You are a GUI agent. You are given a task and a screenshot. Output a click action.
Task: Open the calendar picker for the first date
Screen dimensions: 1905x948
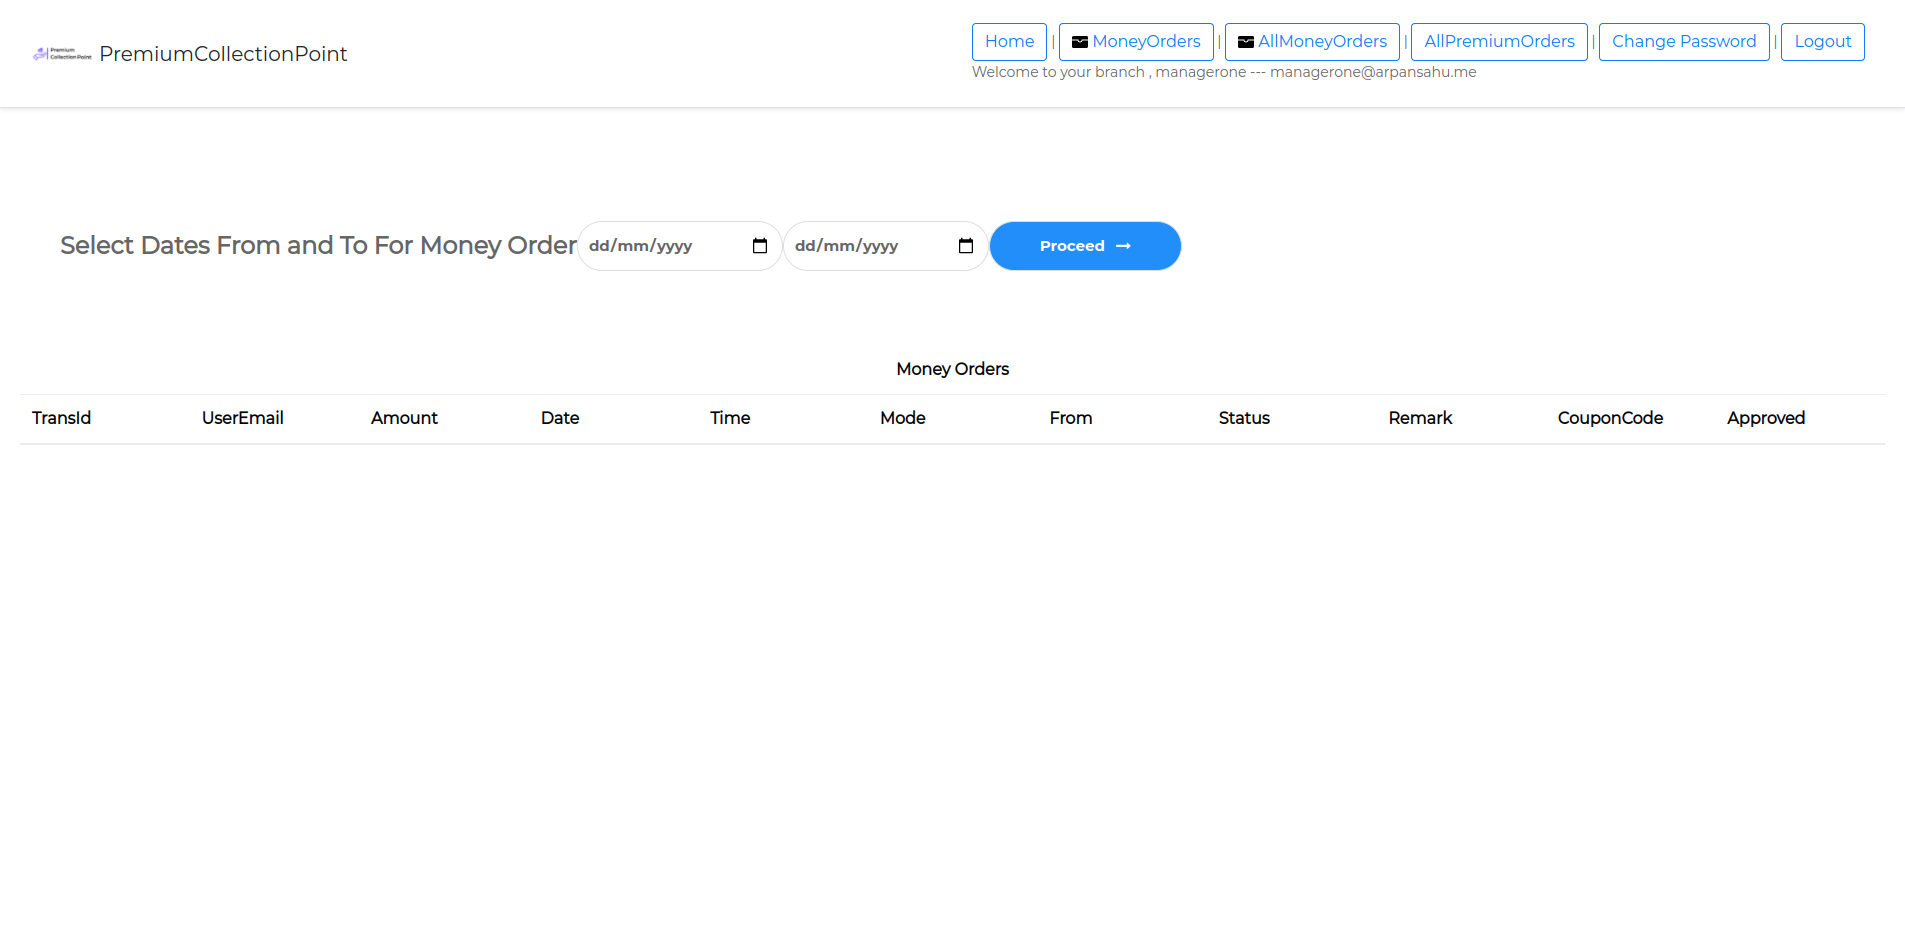point(759,246)
